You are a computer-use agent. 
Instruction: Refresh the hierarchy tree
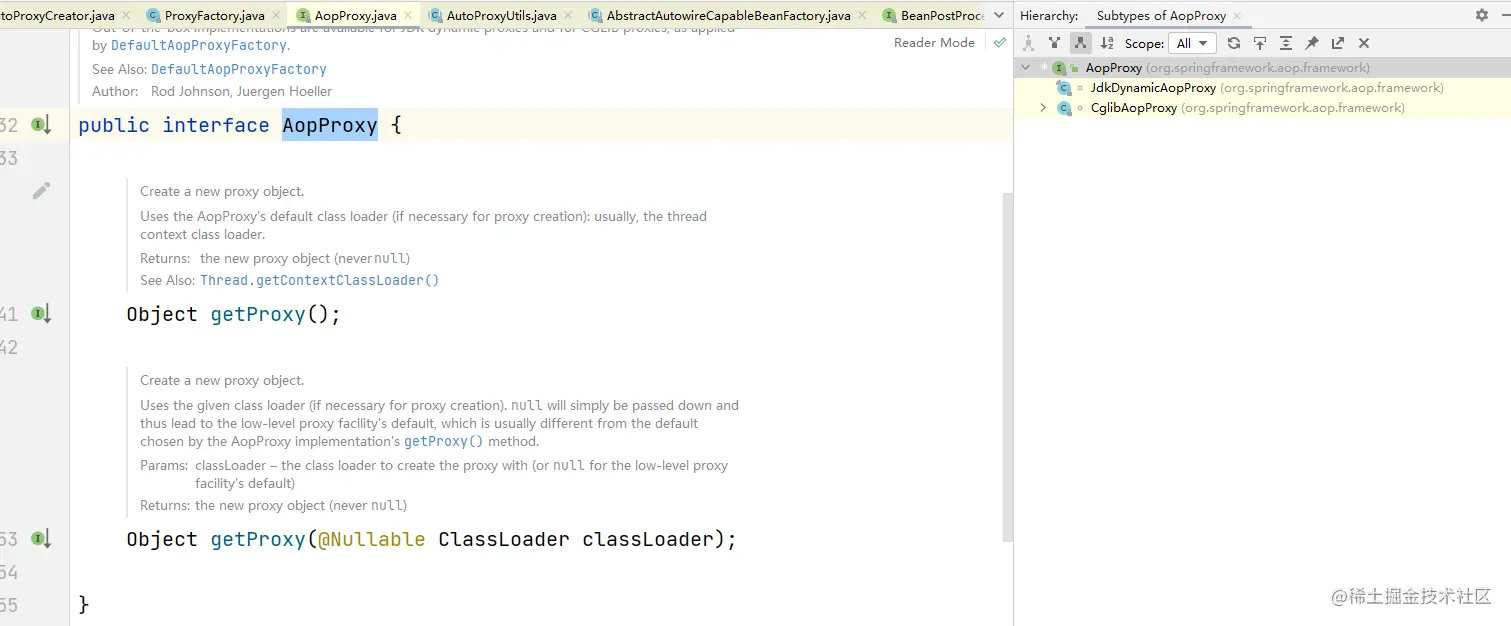(1234, 43)
